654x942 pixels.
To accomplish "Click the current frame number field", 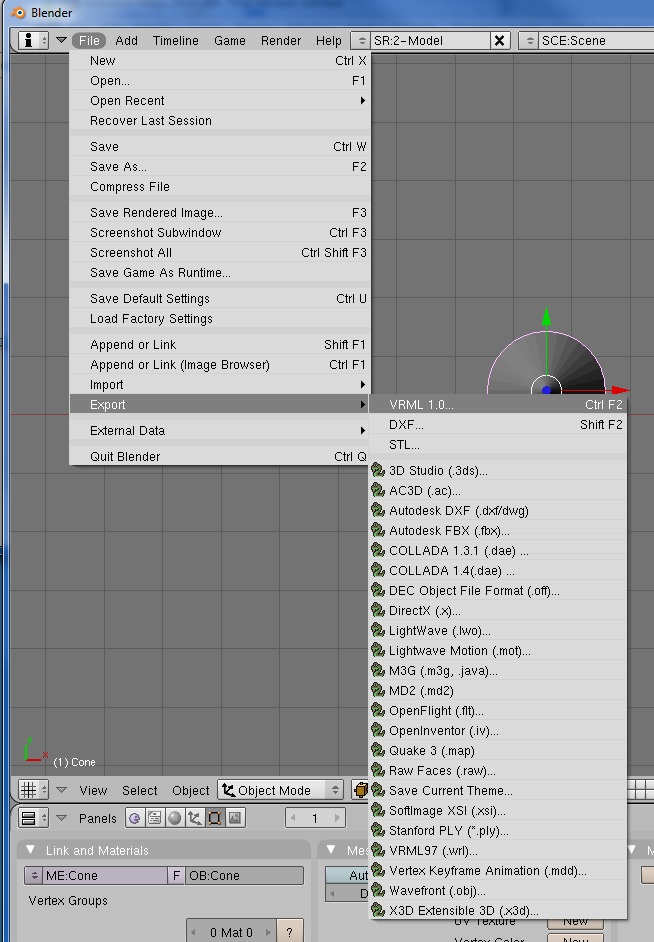I will pyautogui.click(x=314, y=818).
